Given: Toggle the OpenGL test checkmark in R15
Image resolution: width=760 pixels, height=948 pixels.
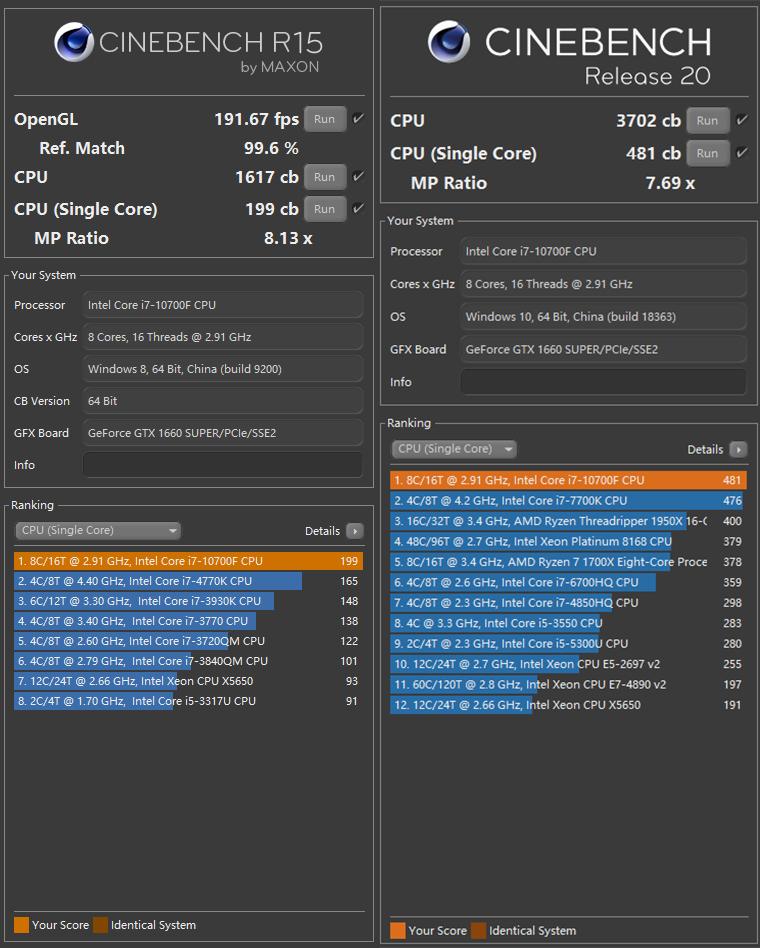Looking at the screenshot, I should [358, 119].
